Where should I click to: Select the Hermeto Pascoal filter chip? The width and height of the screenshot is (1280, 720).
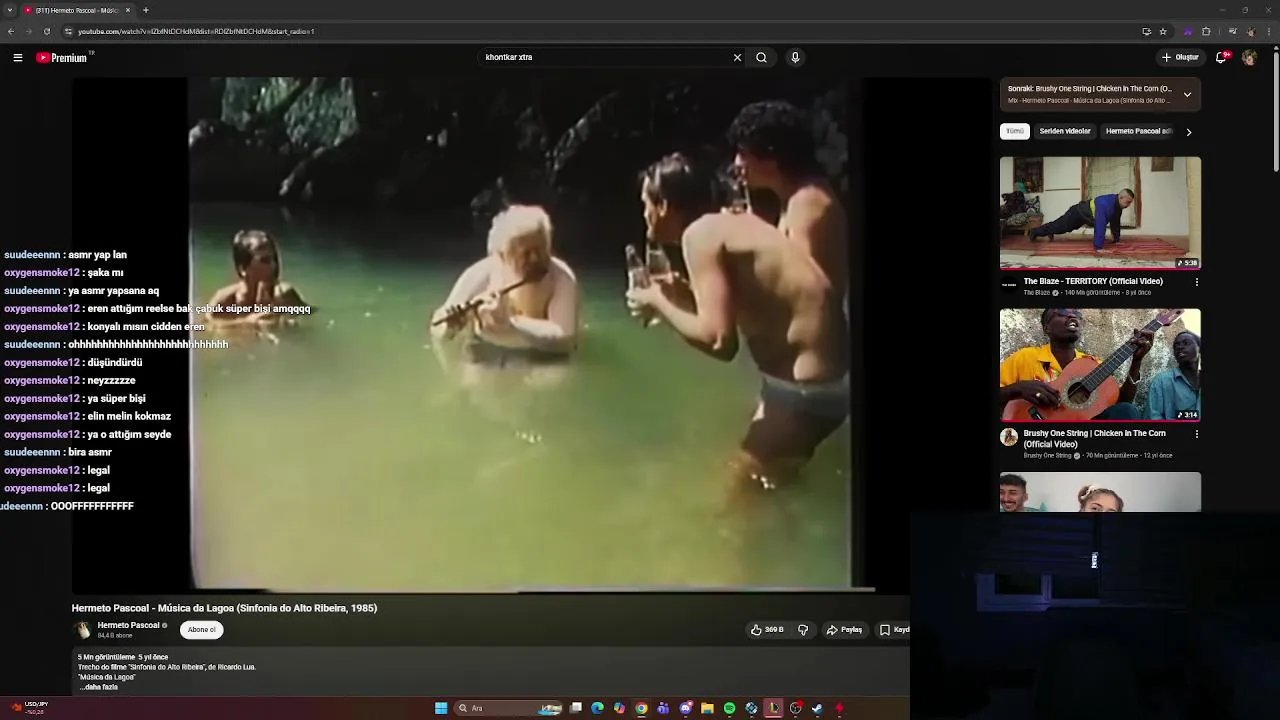click(1138, 131)
